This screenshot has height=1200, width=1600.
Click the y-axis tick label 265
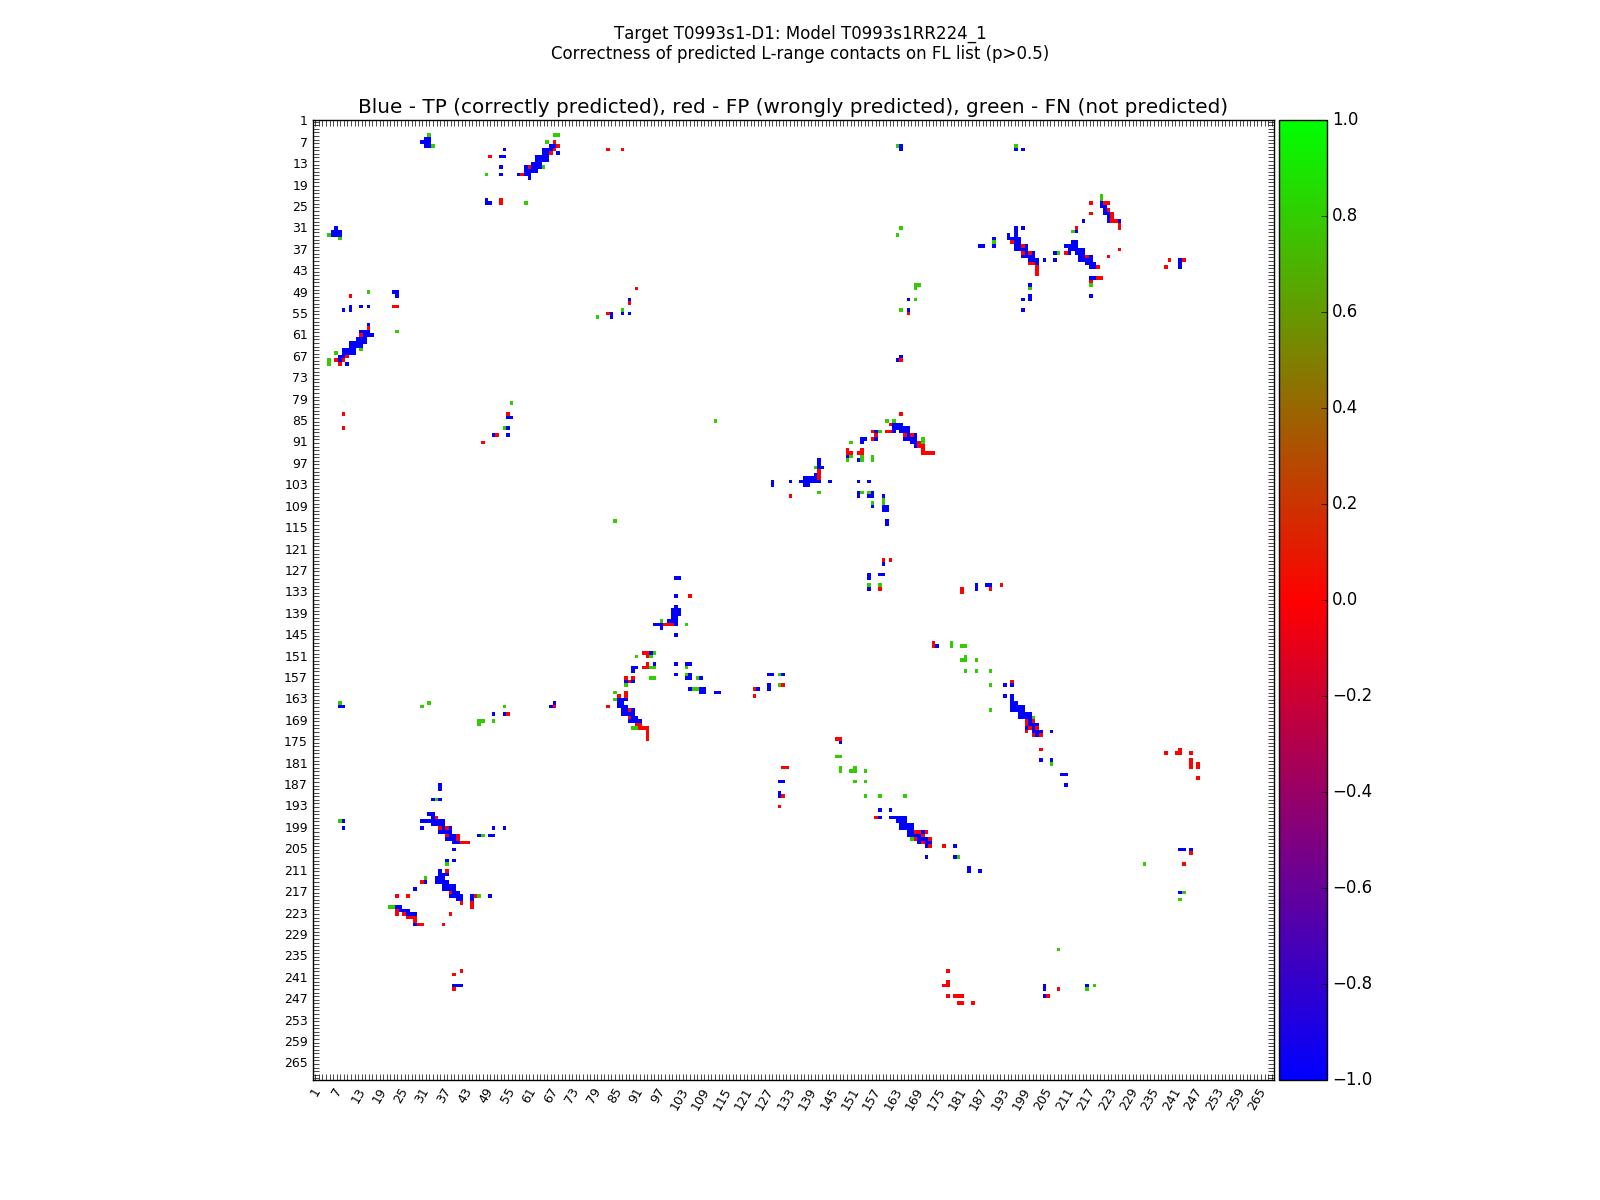coord(297,1063)
